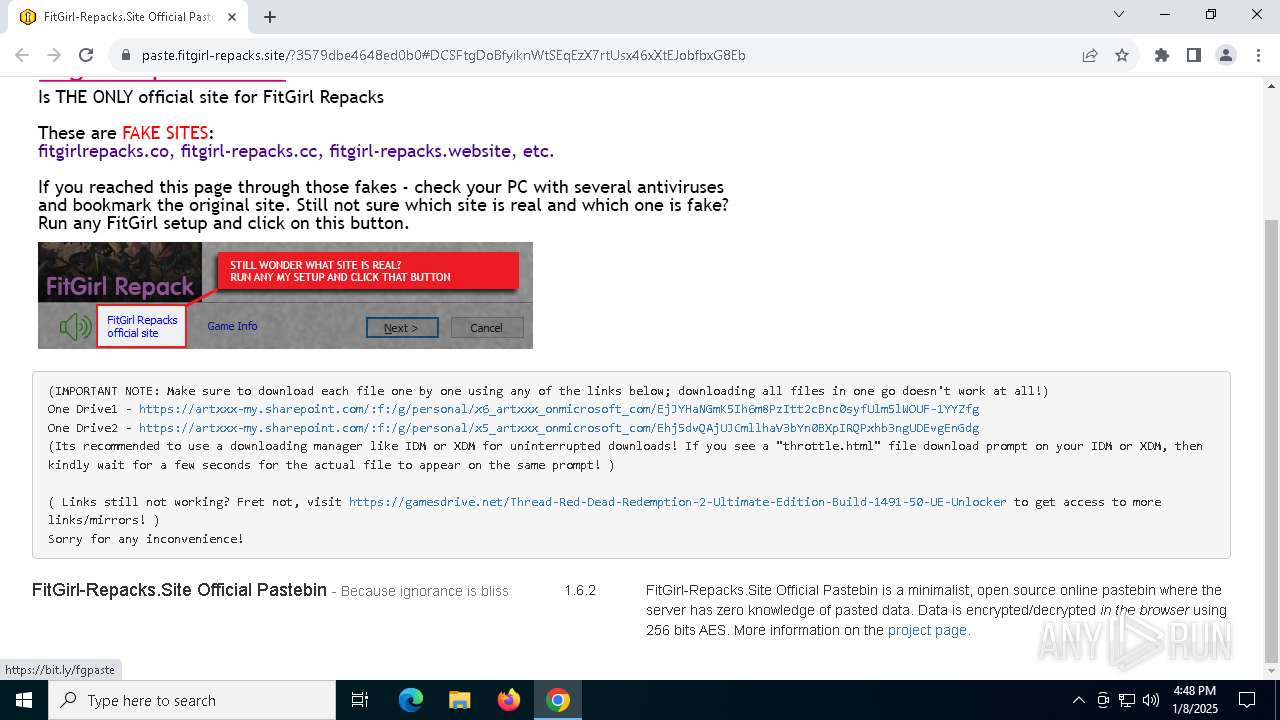Click the FitGirl setup screenshot image
Image resolution: width=1280 pixels, height=720 pixels.
tap(285, 295)
